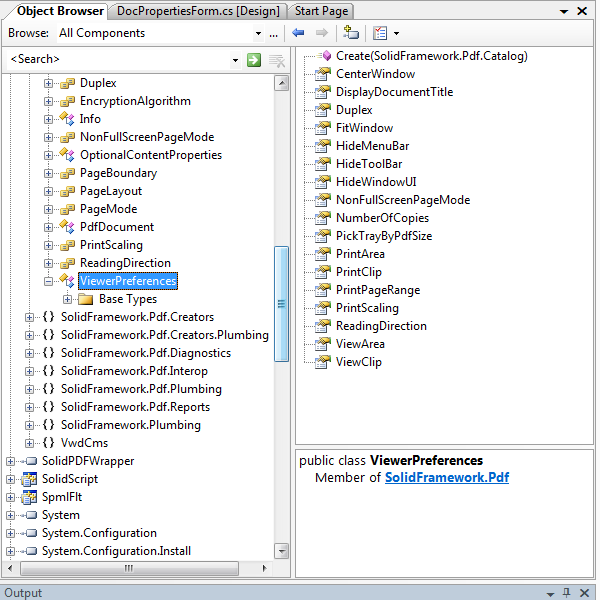Open Output panel window position dropdown
The image size is (600, 600).
(550, 593)
